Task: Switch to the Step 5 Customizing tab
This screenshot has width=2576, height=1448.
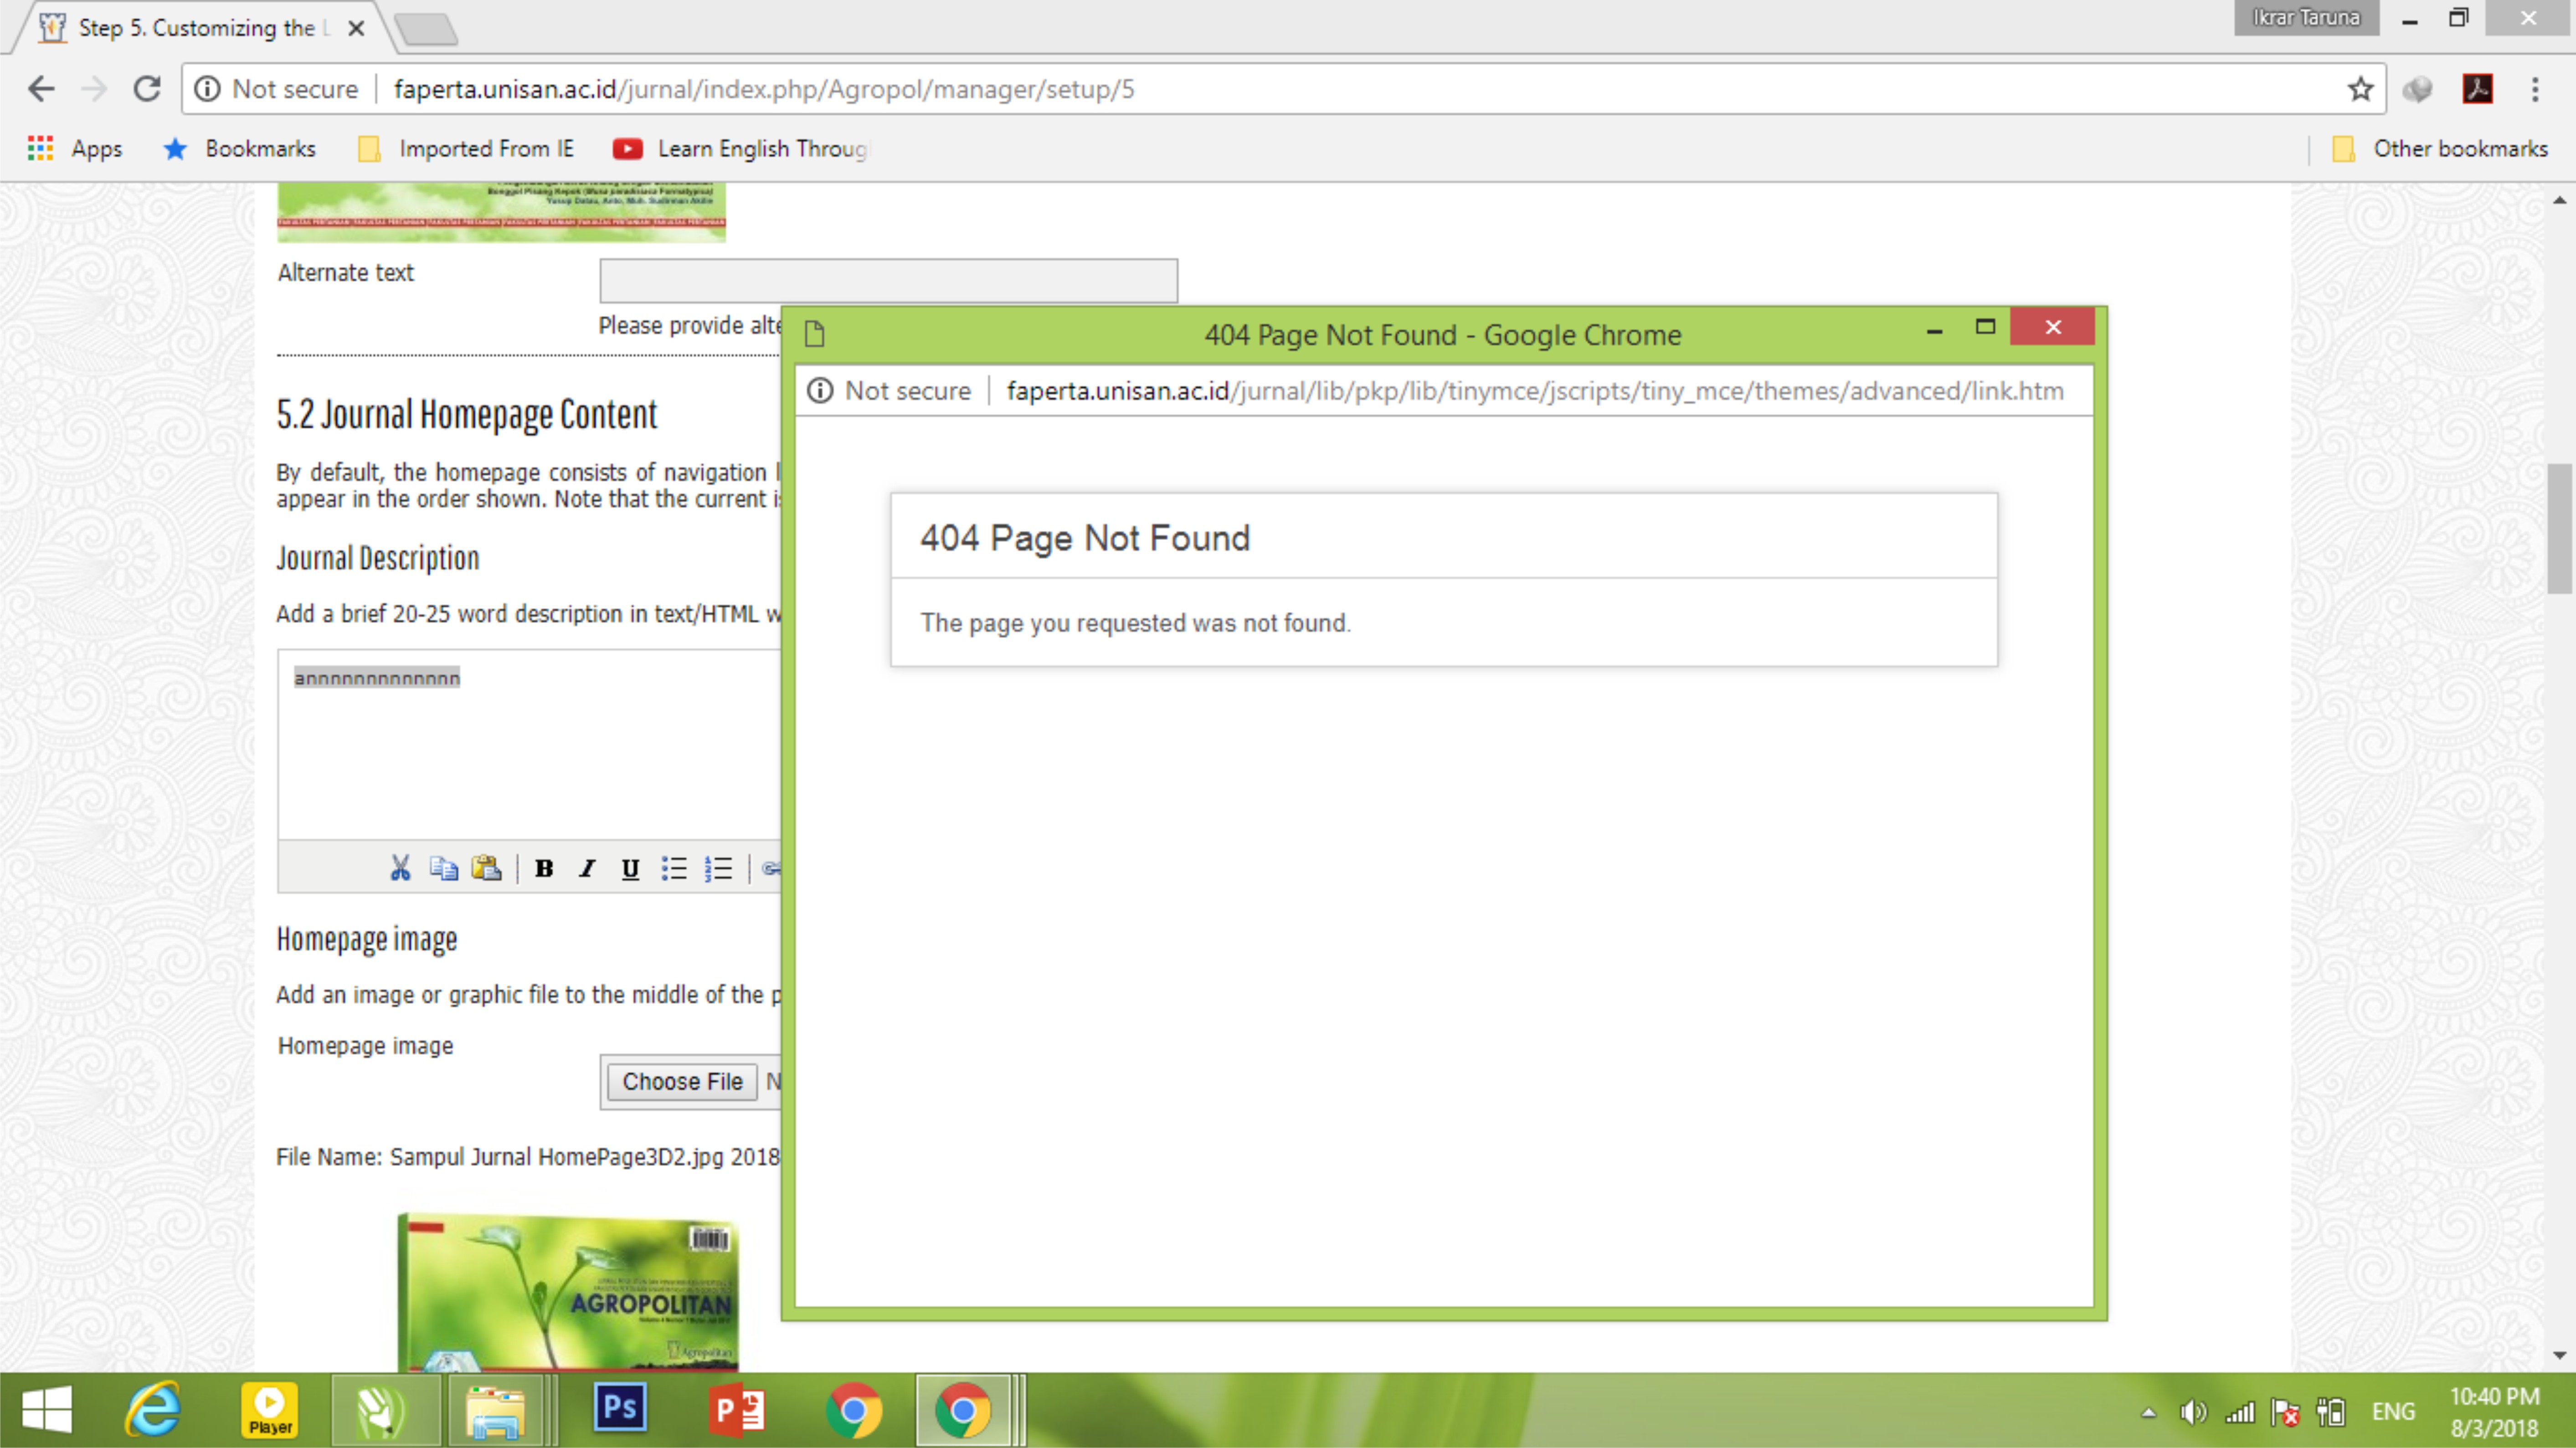Action: pos(197,28)
